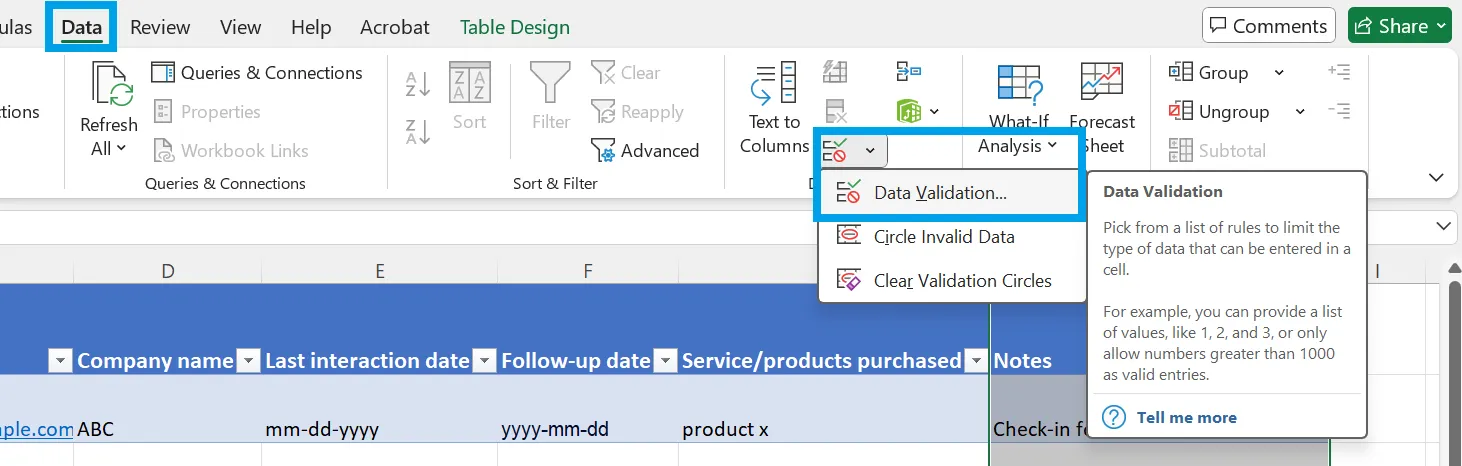Viewport: 1462px width, 466px height.
Task: Open the Company name filter dropdown
Action: click(248, 361)
